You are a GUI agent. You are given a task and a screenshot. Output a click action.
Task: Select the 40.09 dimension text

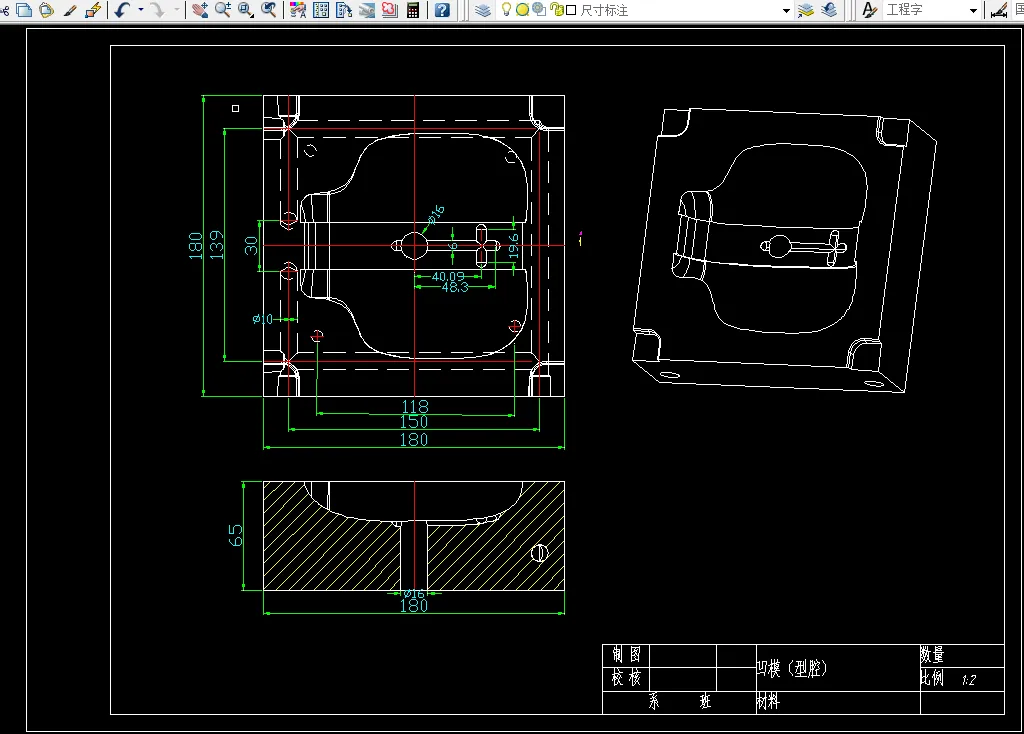pos(448,277)
